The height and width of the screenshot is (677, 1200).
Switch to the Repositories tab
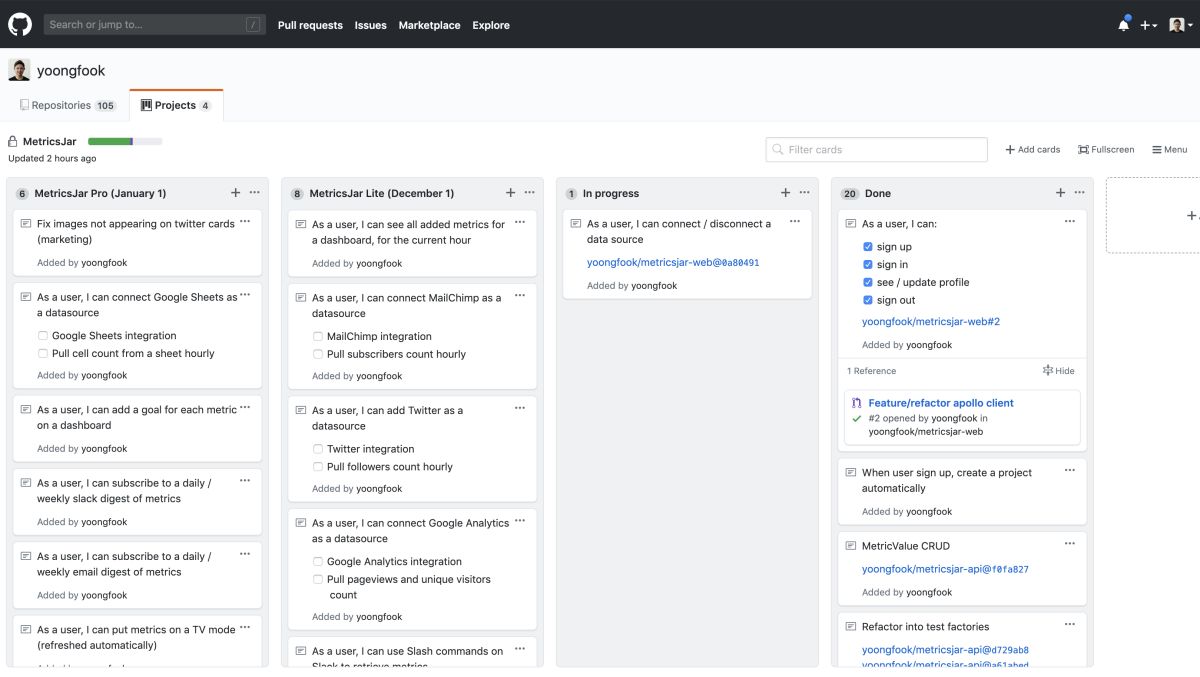pos(68,105)
